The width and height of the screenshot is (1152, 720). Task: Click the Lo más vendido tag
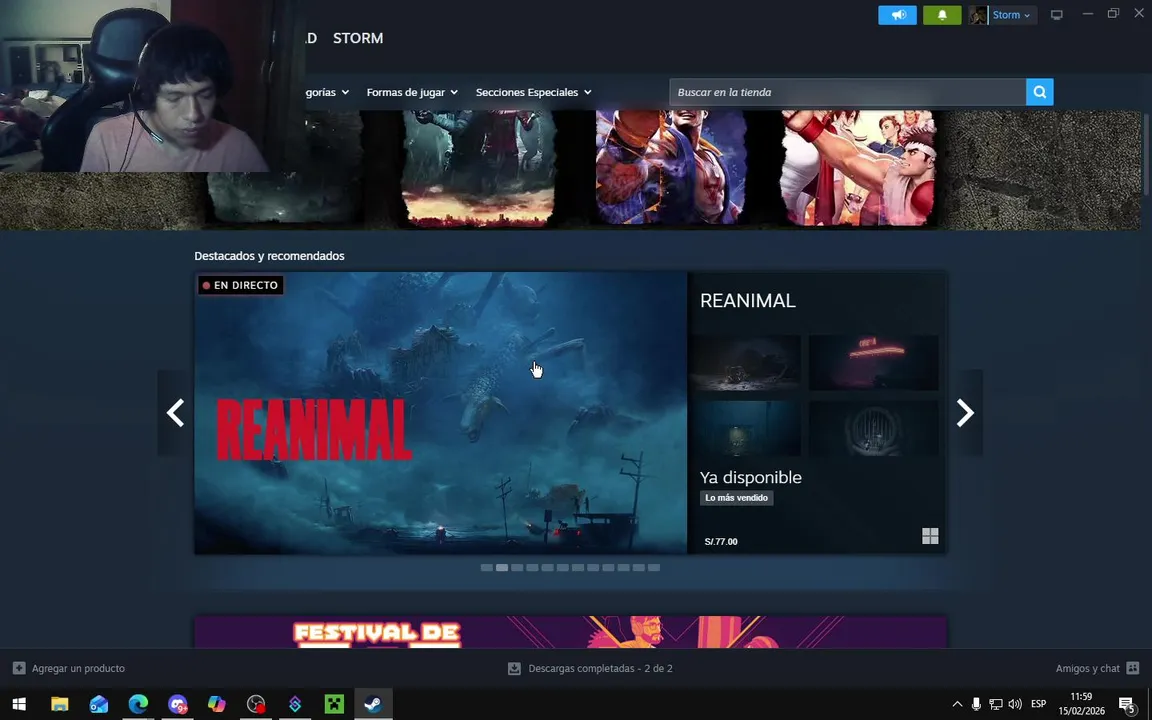[736, 498]
